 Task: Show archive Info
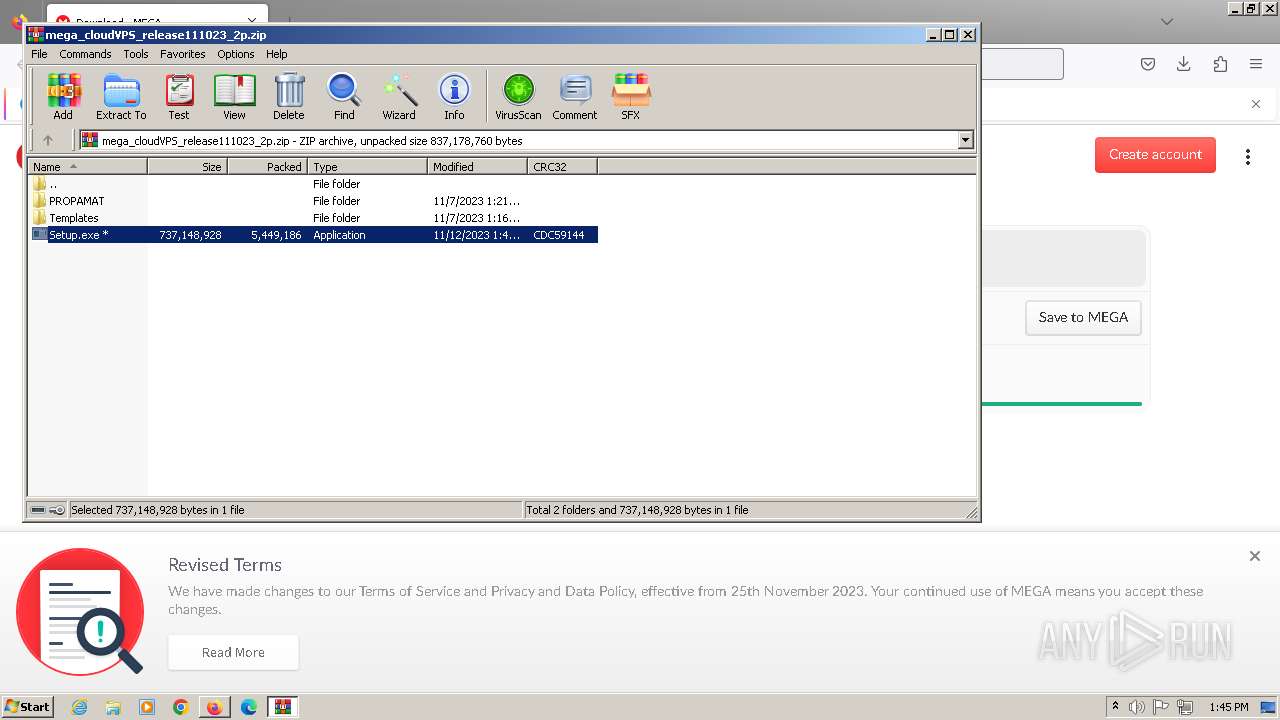click(454, 97)
